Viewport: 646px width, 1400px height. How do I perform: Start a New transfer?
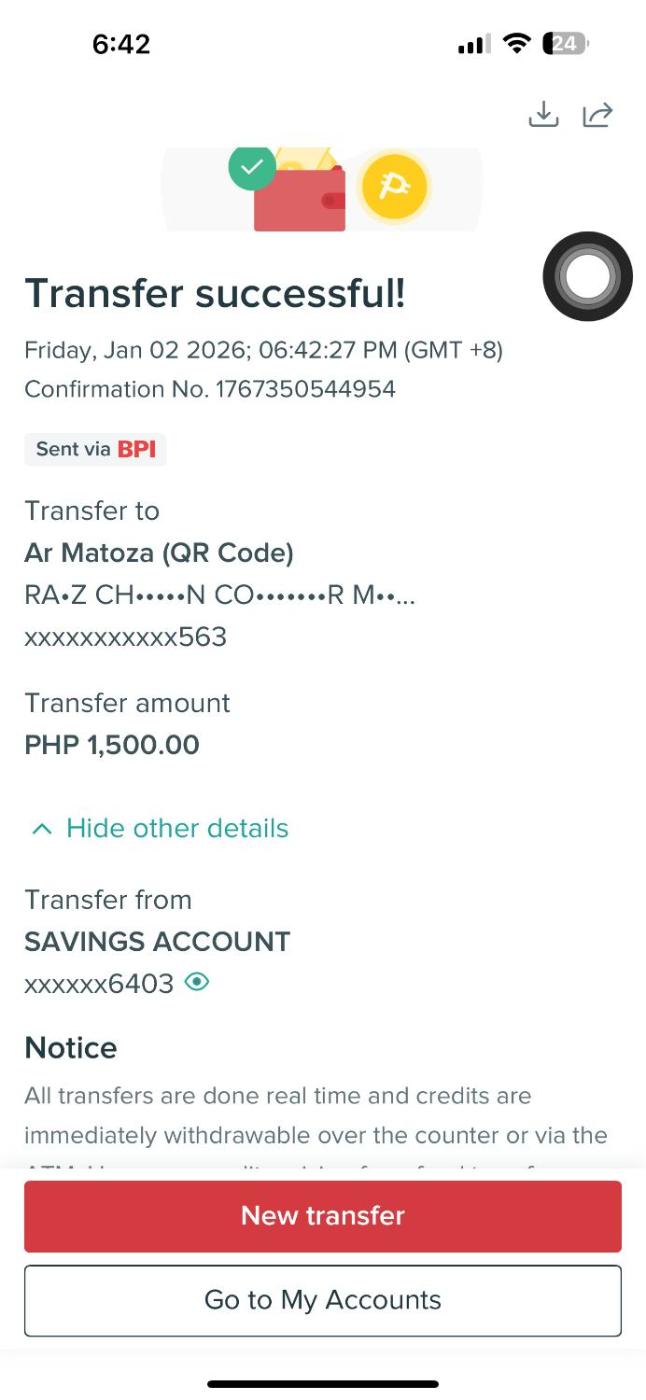[323, 1215]
